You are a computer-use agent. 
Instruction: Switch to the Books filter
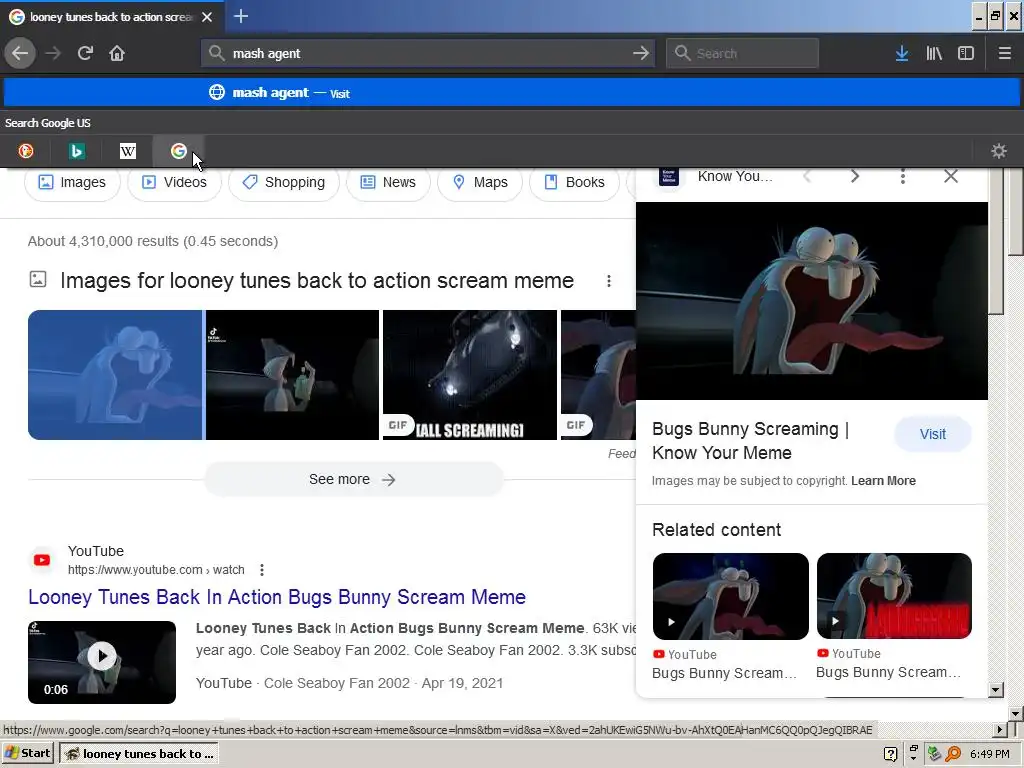[574, 182]
